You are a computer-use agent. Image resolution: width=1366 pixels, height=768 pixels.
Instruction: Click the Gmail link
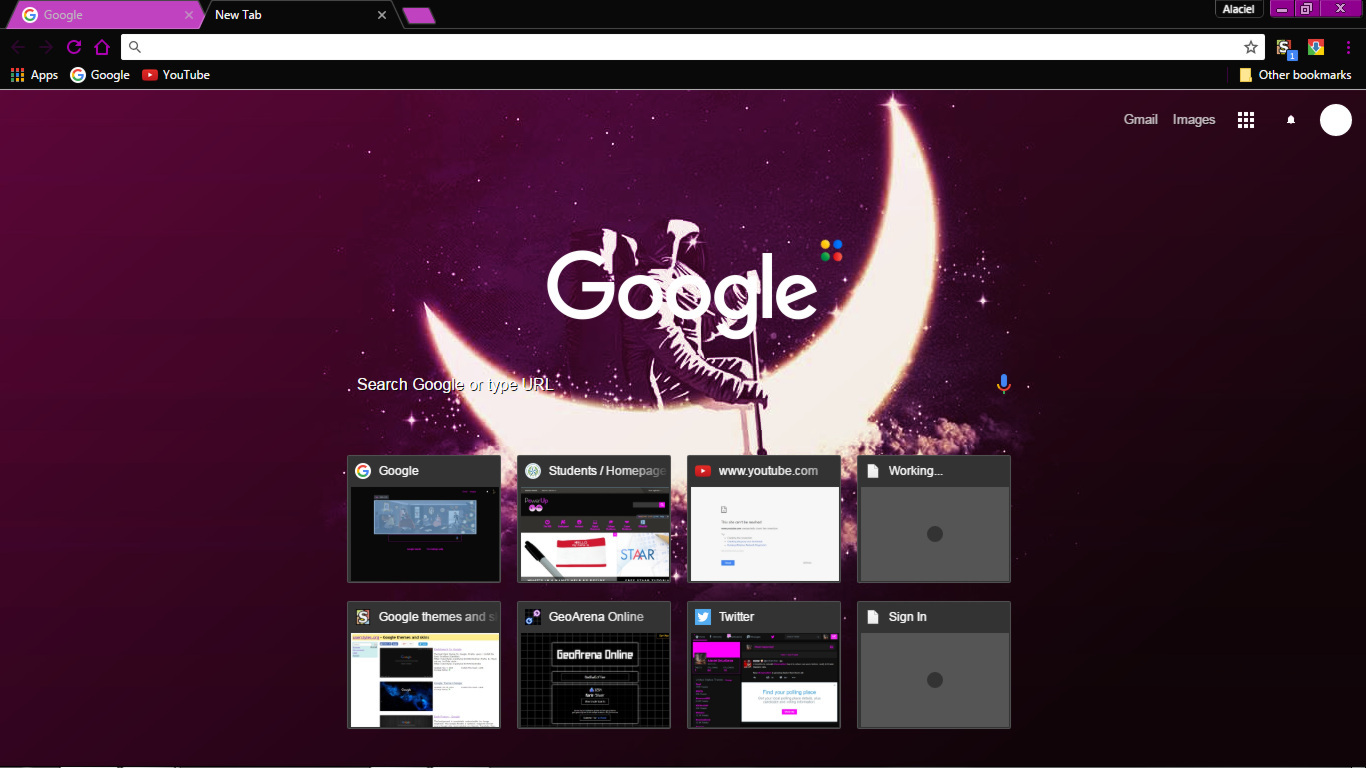coord(1140,119)
